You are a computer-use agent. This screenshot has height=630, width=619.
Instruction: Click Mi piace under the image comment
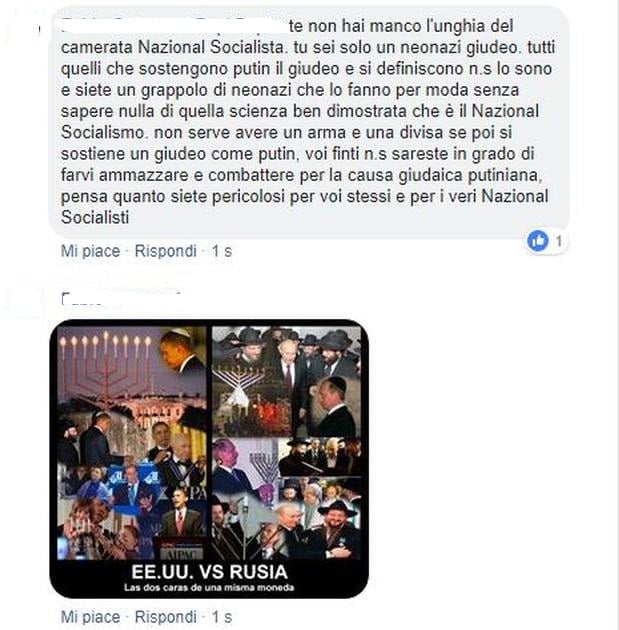pyautogui.click(x=90, y=617)
